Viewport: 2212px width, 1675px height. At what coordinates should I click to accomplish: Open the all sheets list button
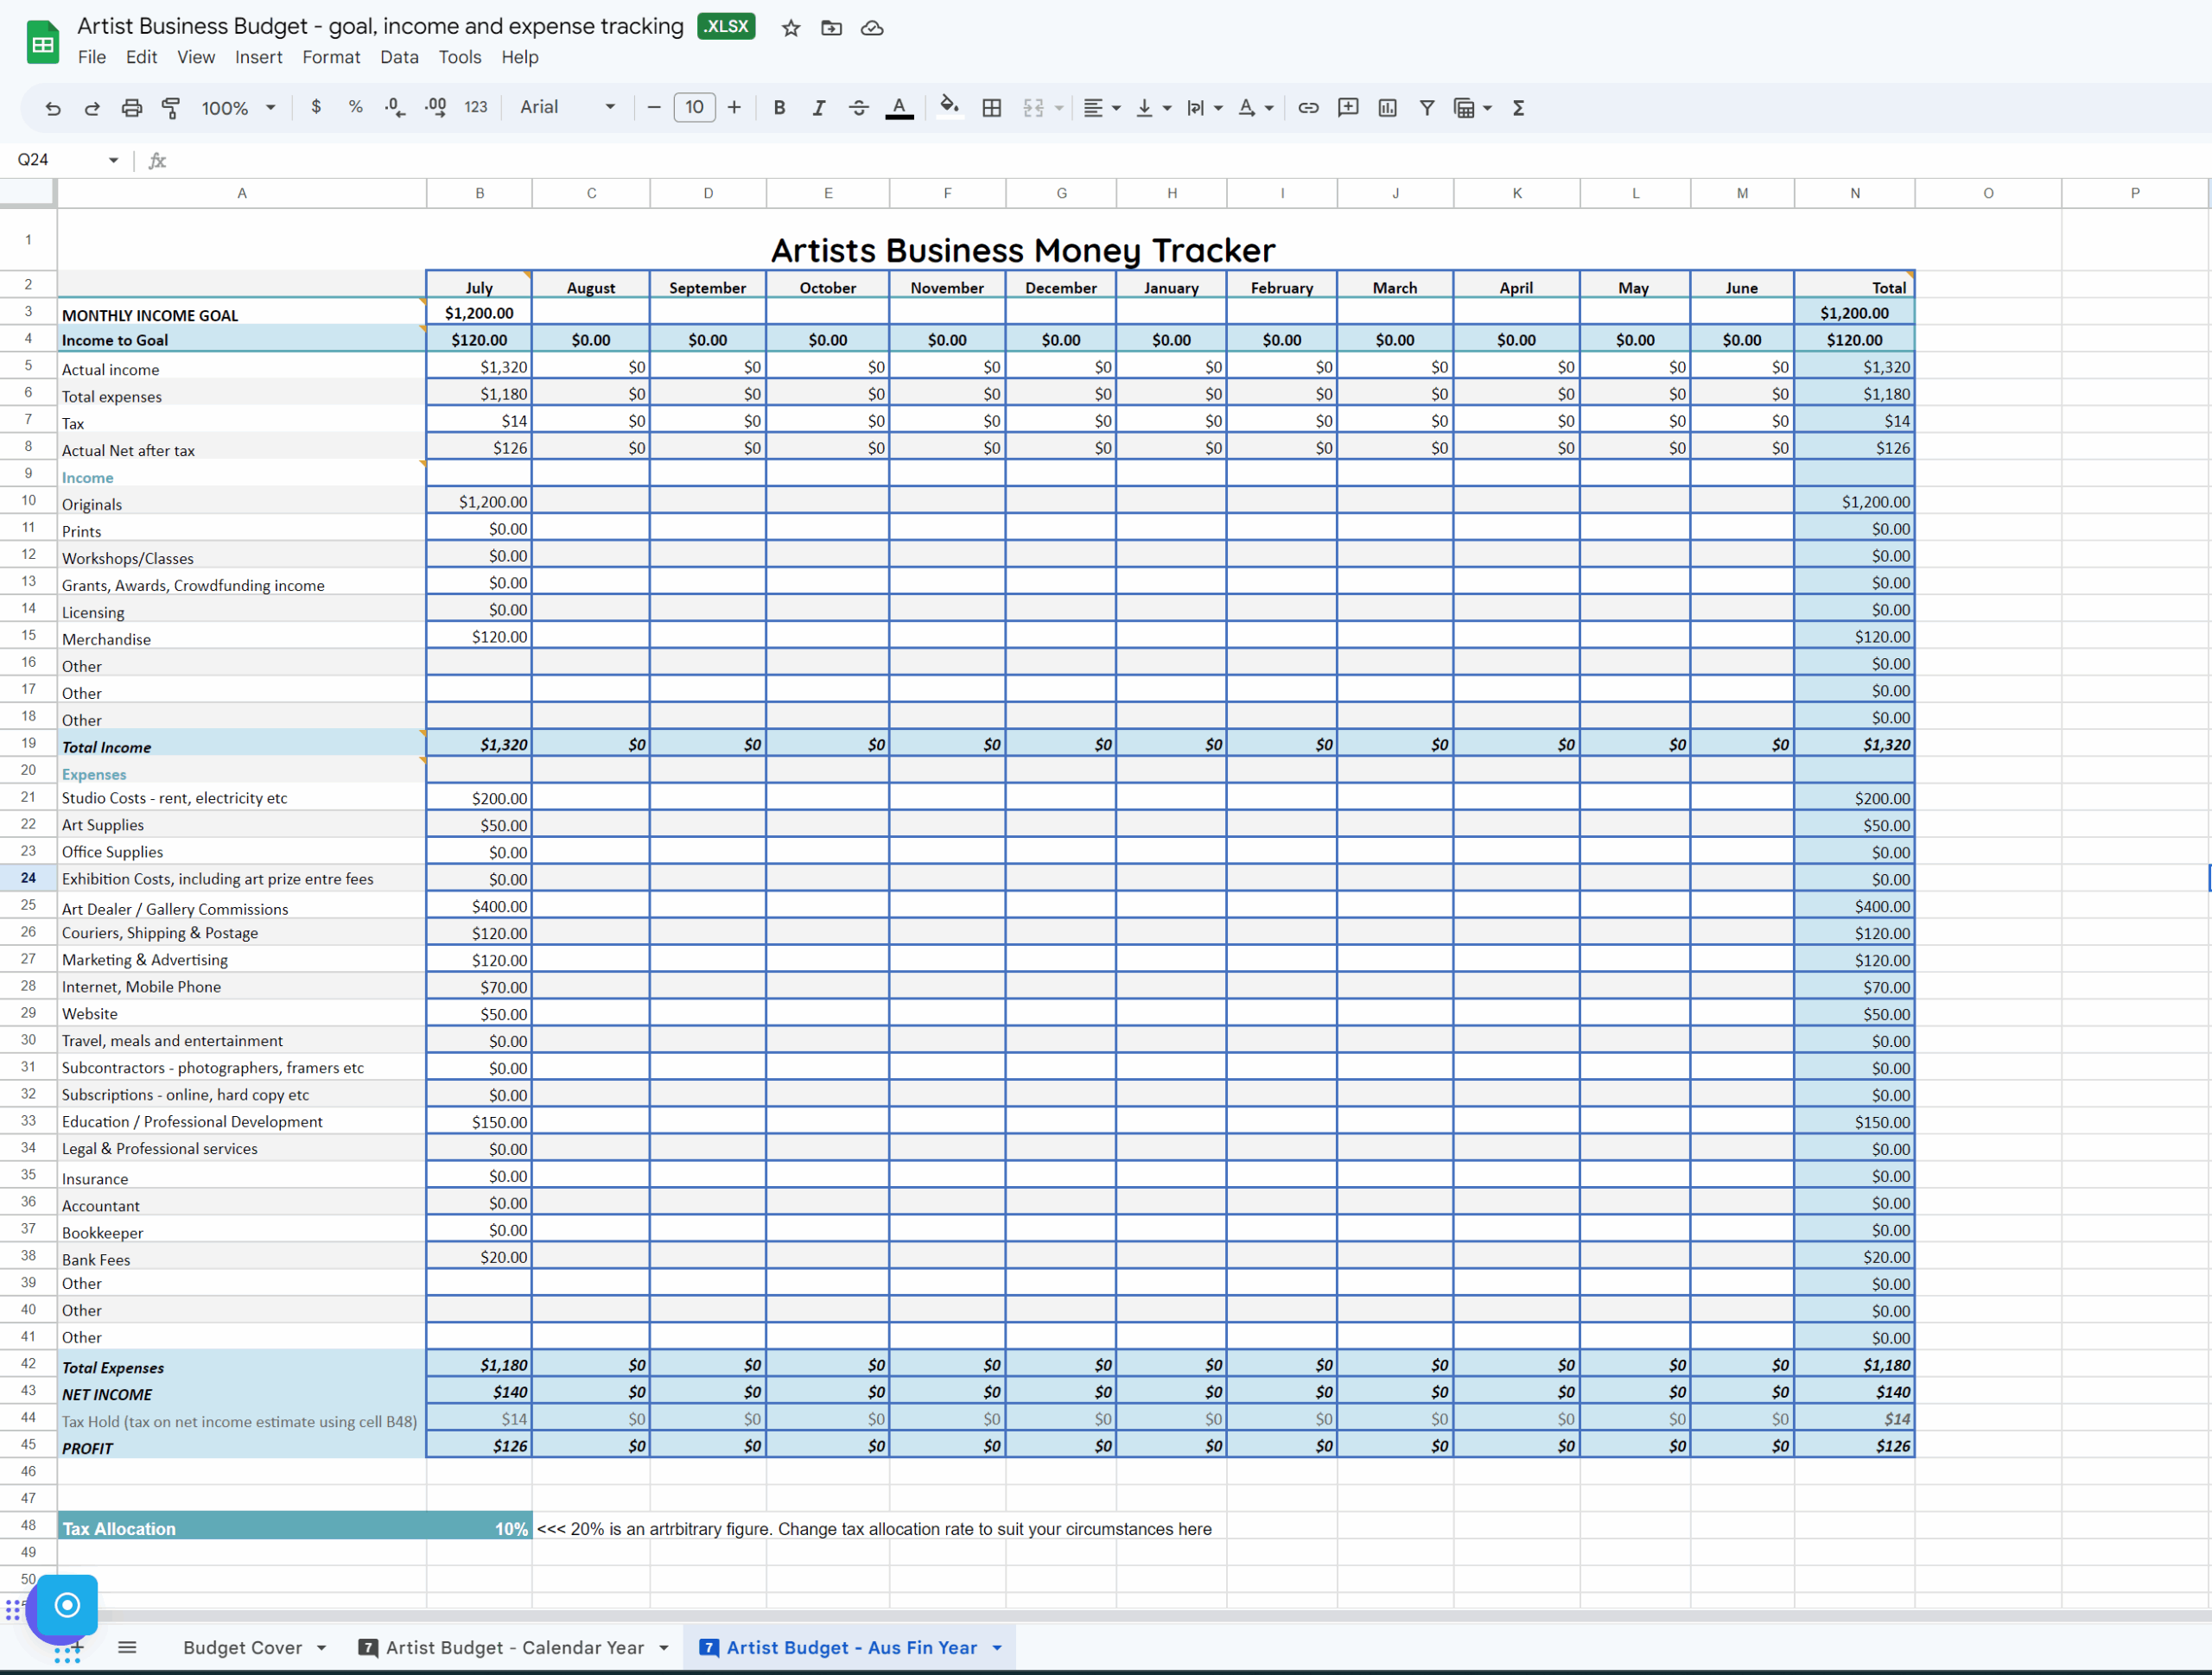[x=127, y=1648]
